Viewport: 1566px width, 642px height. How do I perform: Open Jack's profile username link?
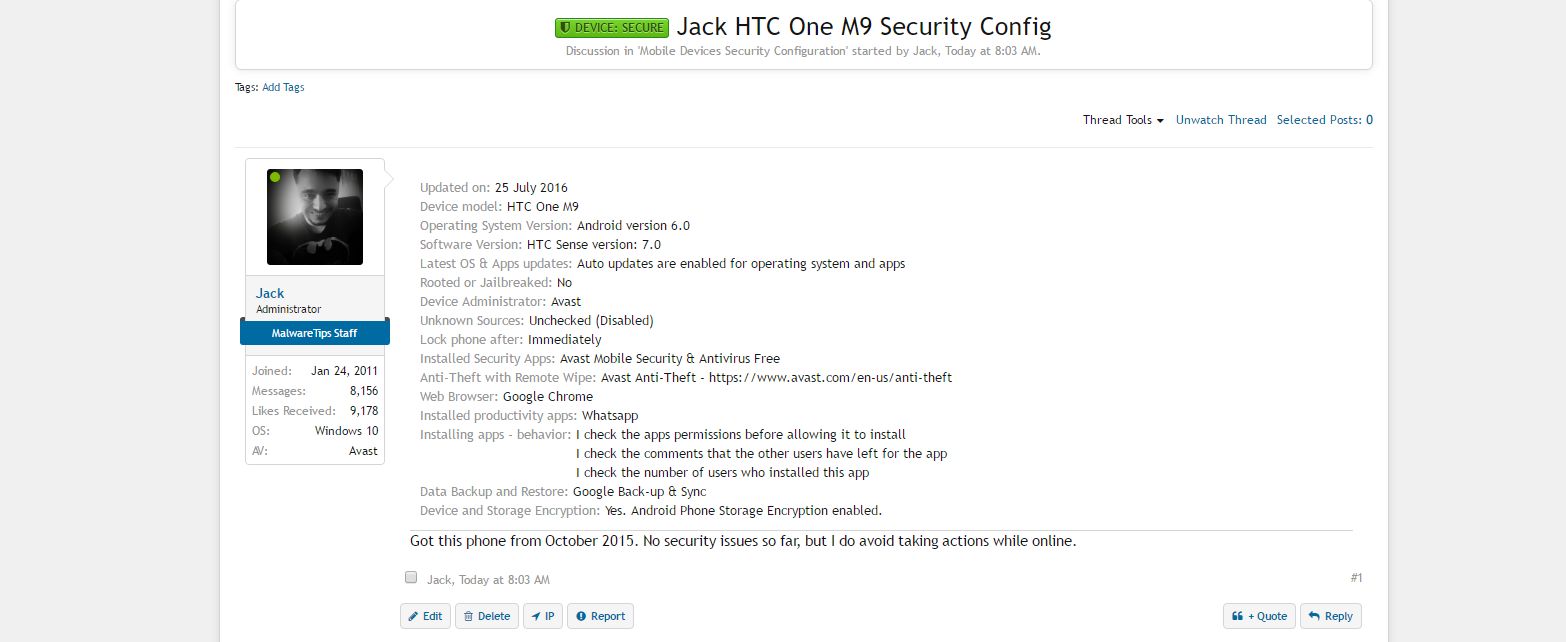[x=270, y=293]
